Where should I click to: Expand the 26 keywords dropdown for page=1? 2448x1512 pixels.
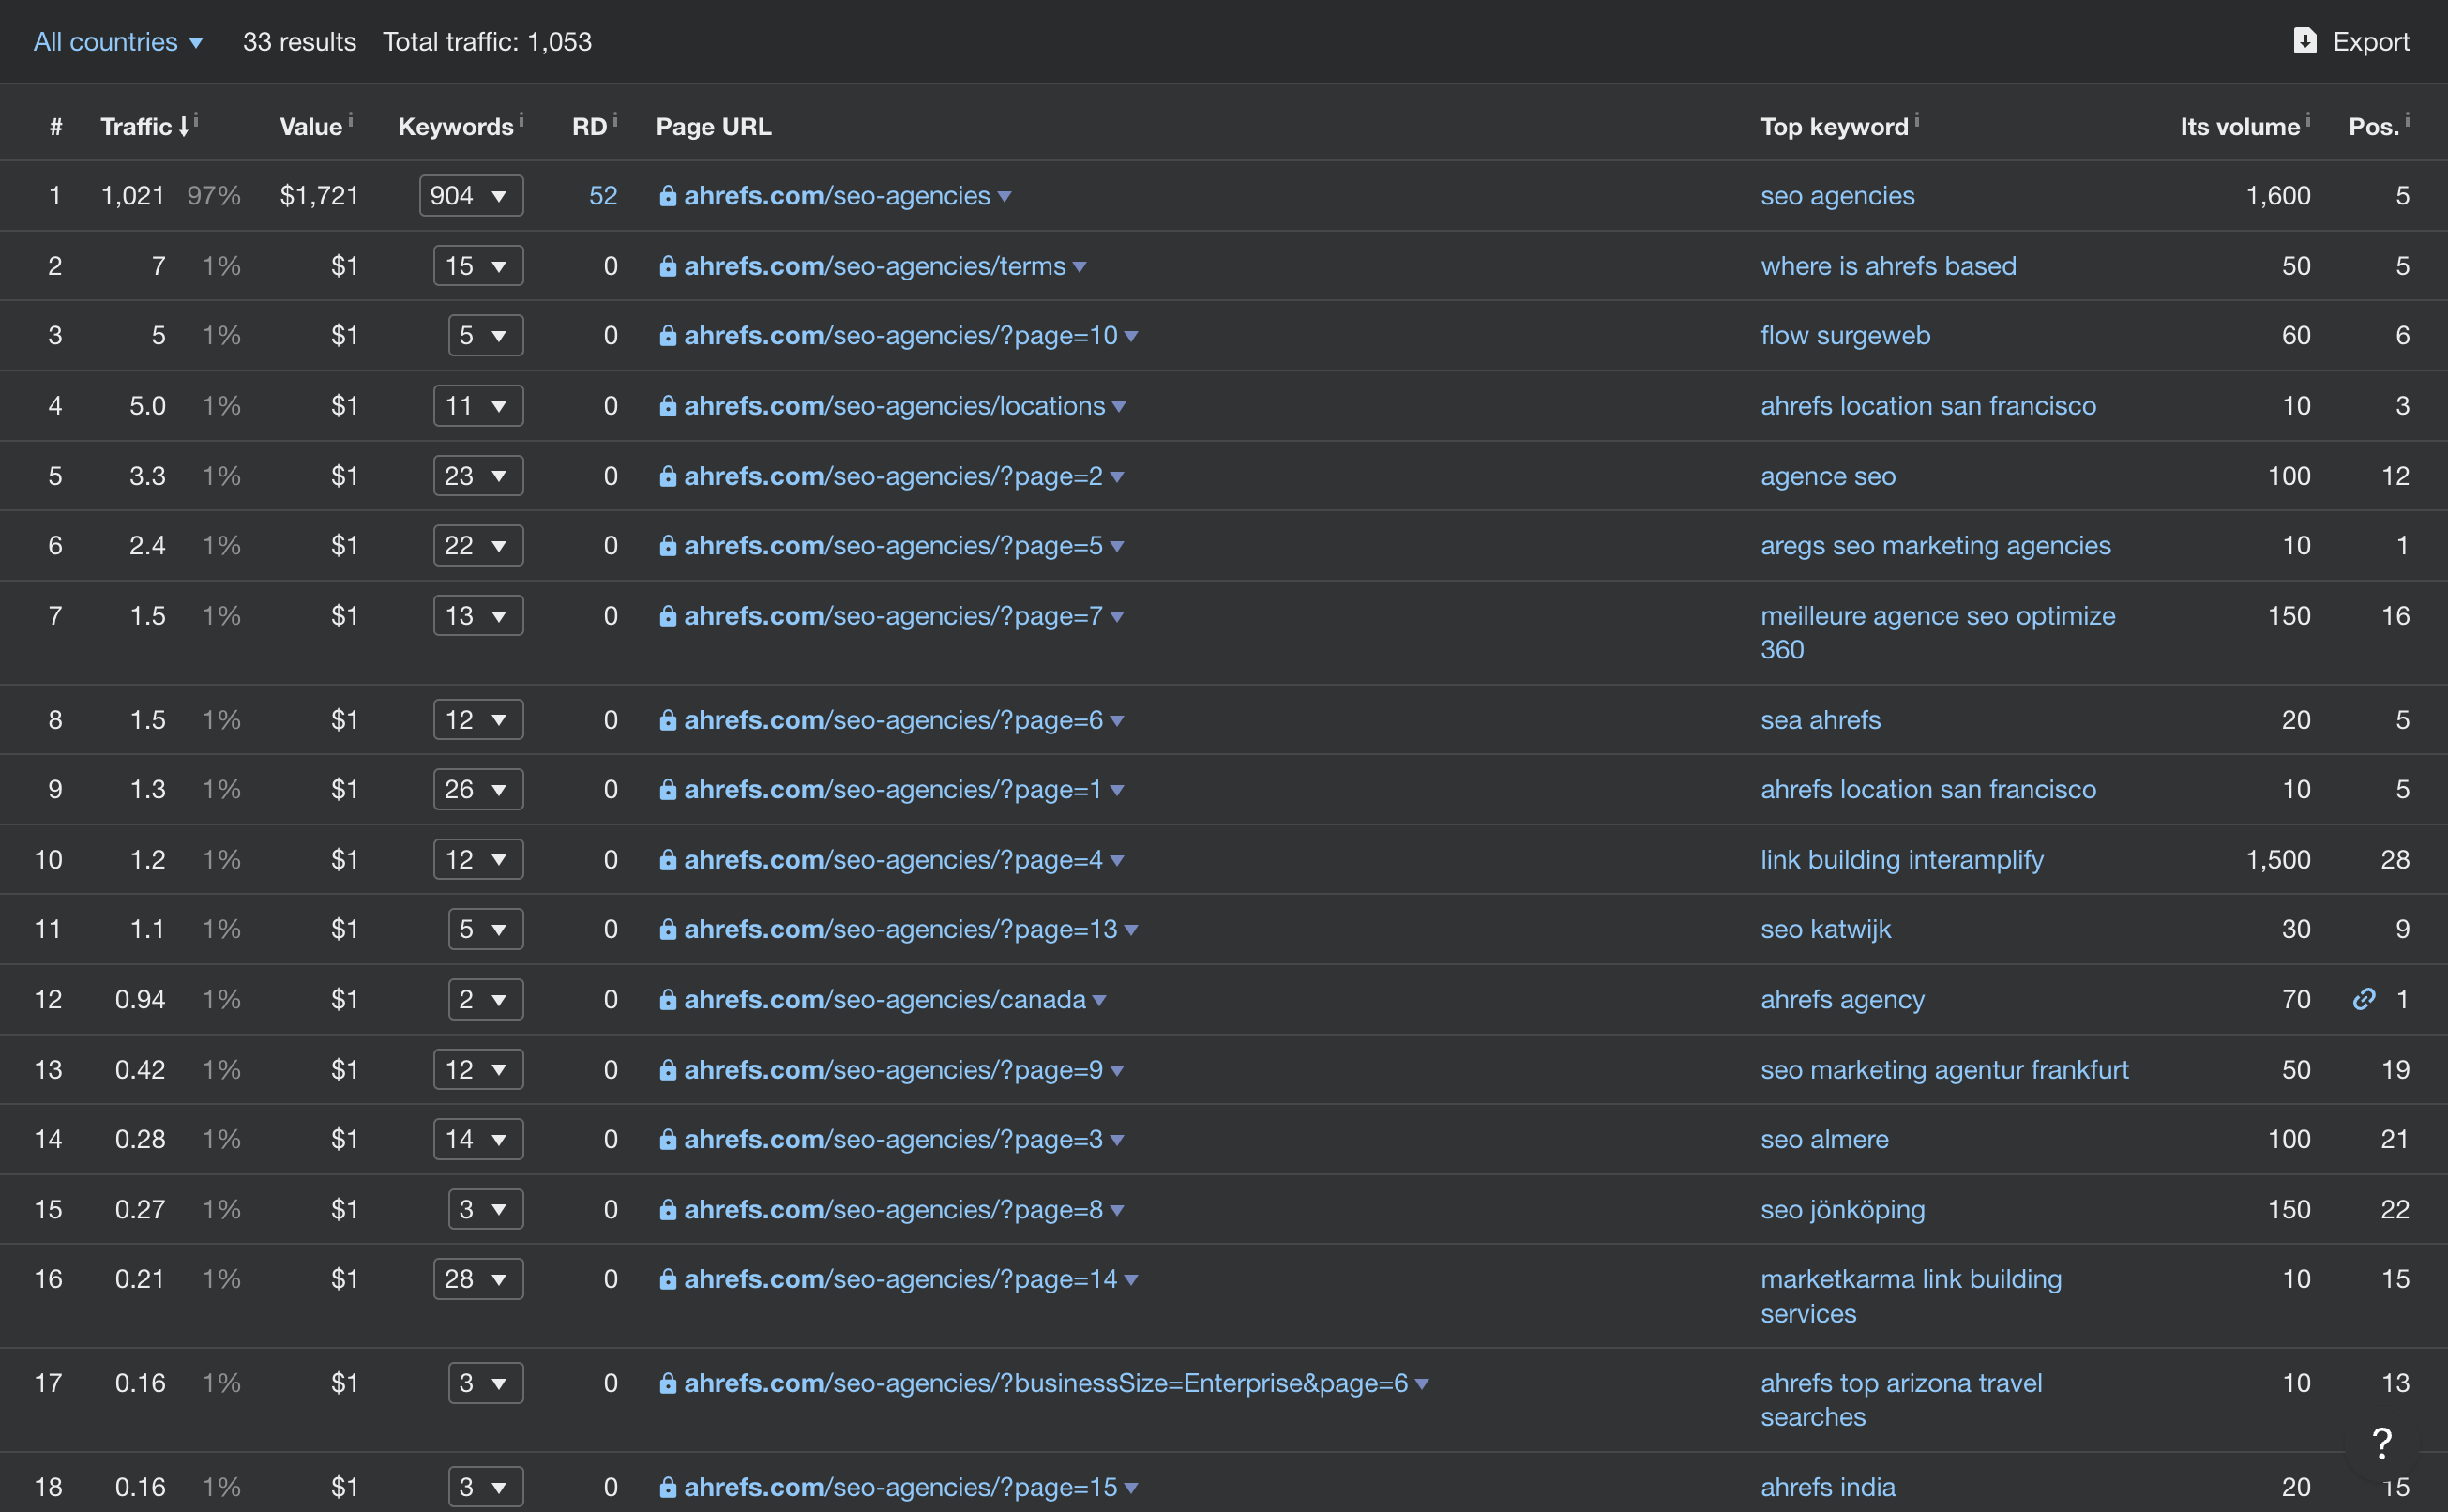click(478, 789)
